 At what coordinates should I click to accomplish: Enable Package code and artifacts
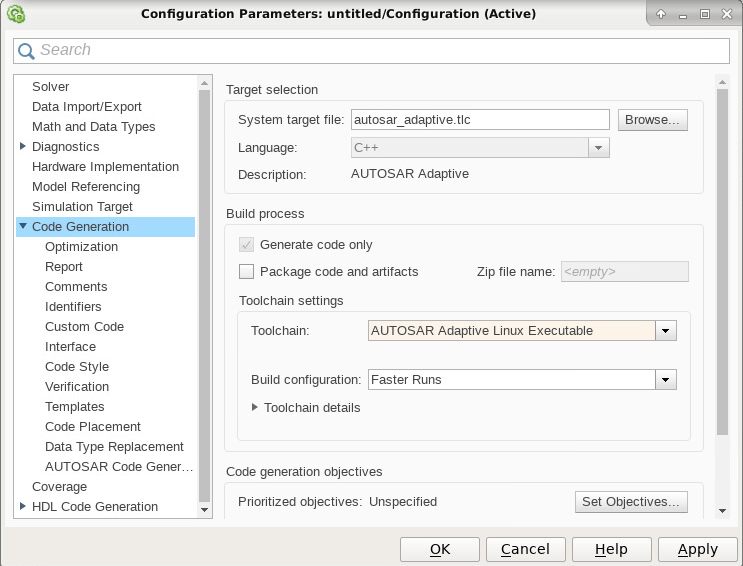pyautogui.click(x=246, y=272)
